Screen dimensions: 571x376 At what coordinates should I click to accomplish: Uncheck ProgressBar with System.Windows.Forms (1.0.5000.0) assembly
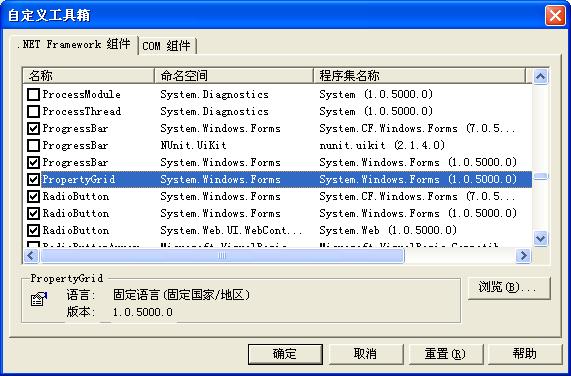click(34, 162)
